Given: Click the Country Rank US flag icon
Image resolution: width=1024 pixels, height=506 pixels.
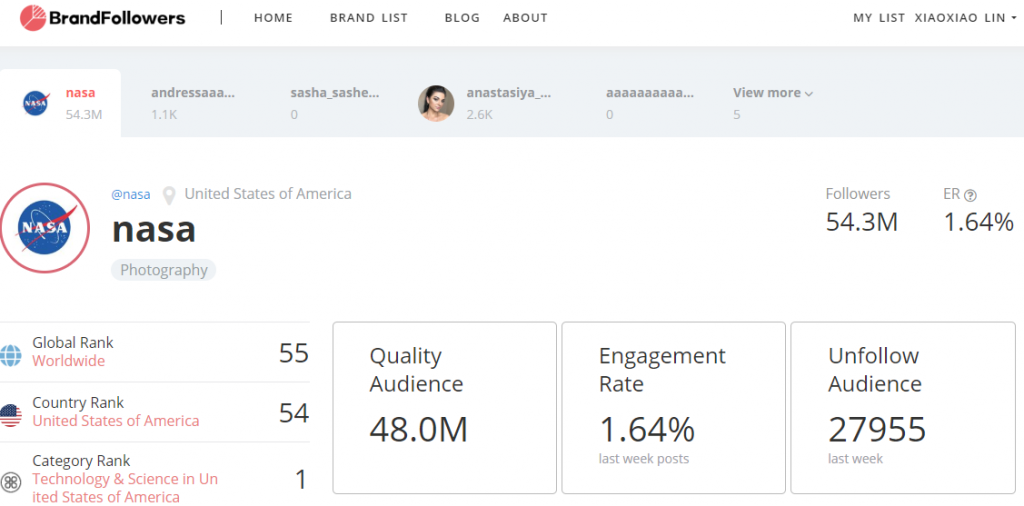Looking at the screenshot, I should point(10,415).
